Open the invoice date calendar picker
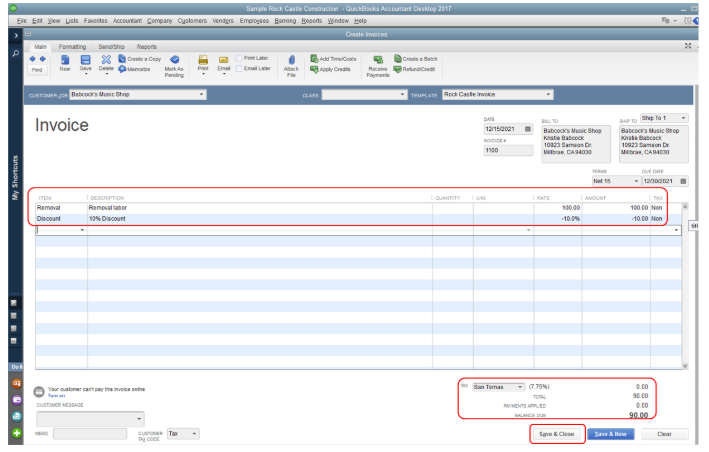The width and height of the screenshot is (709, 452). (x=527, y=129)
